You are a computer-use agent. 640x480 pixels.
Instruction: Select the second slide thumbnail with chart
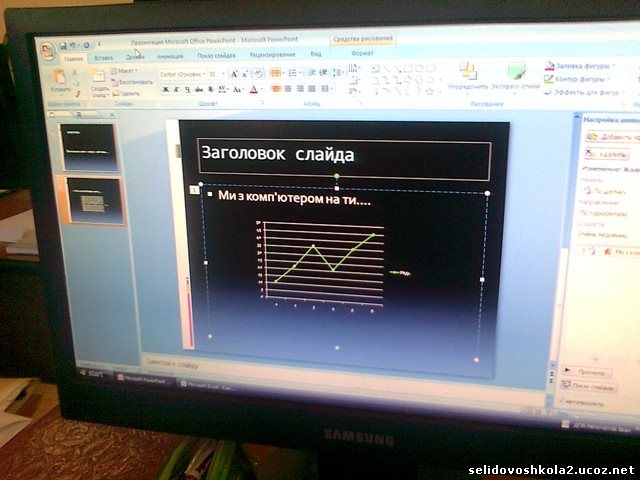[95, 201]
